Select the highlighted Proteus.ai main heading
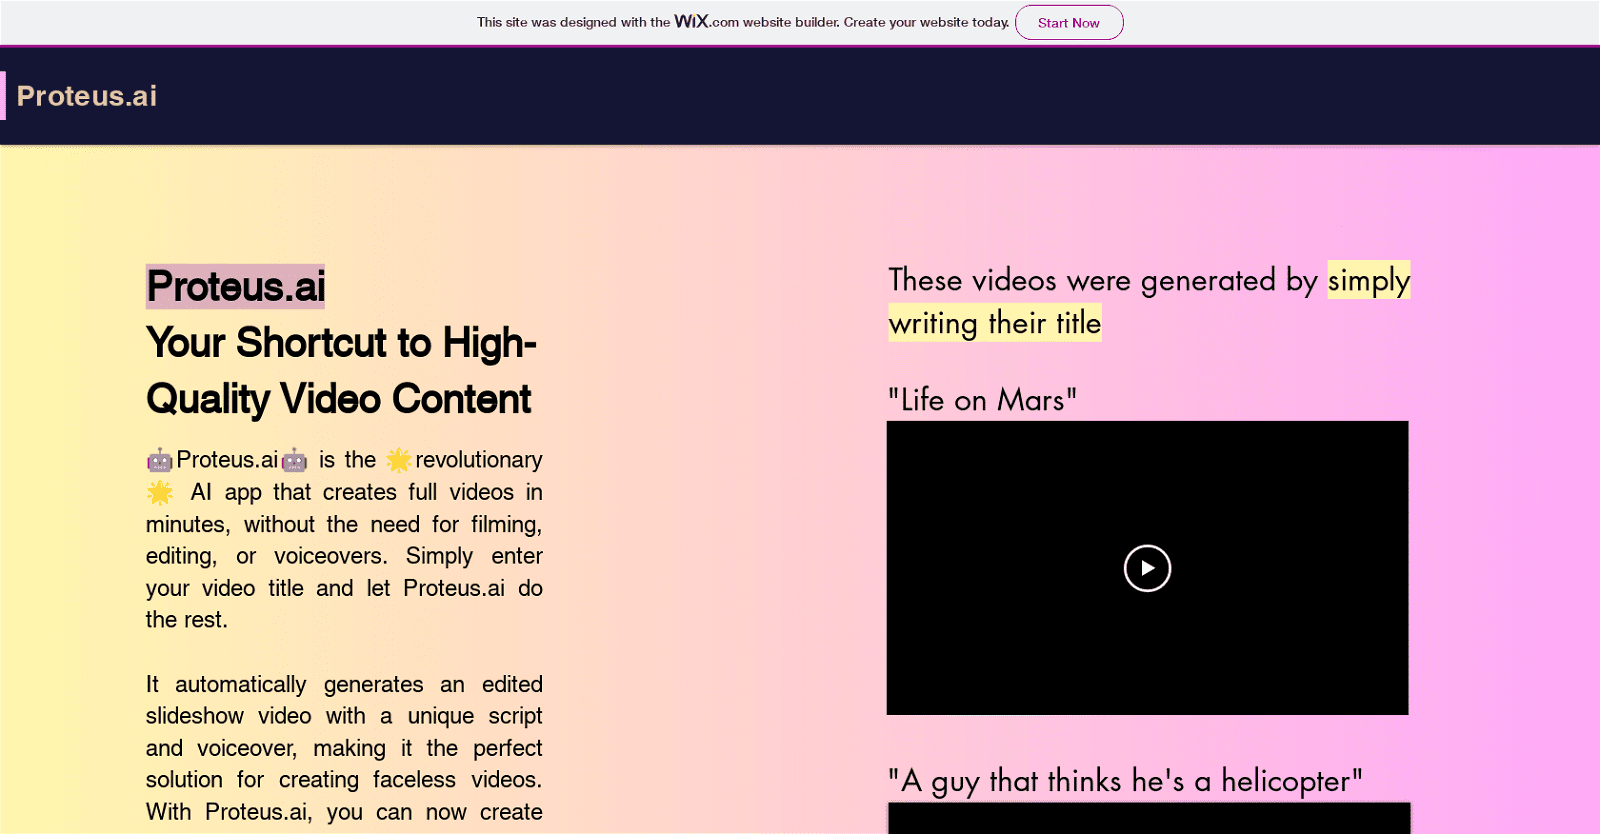 tap(236, 287)
